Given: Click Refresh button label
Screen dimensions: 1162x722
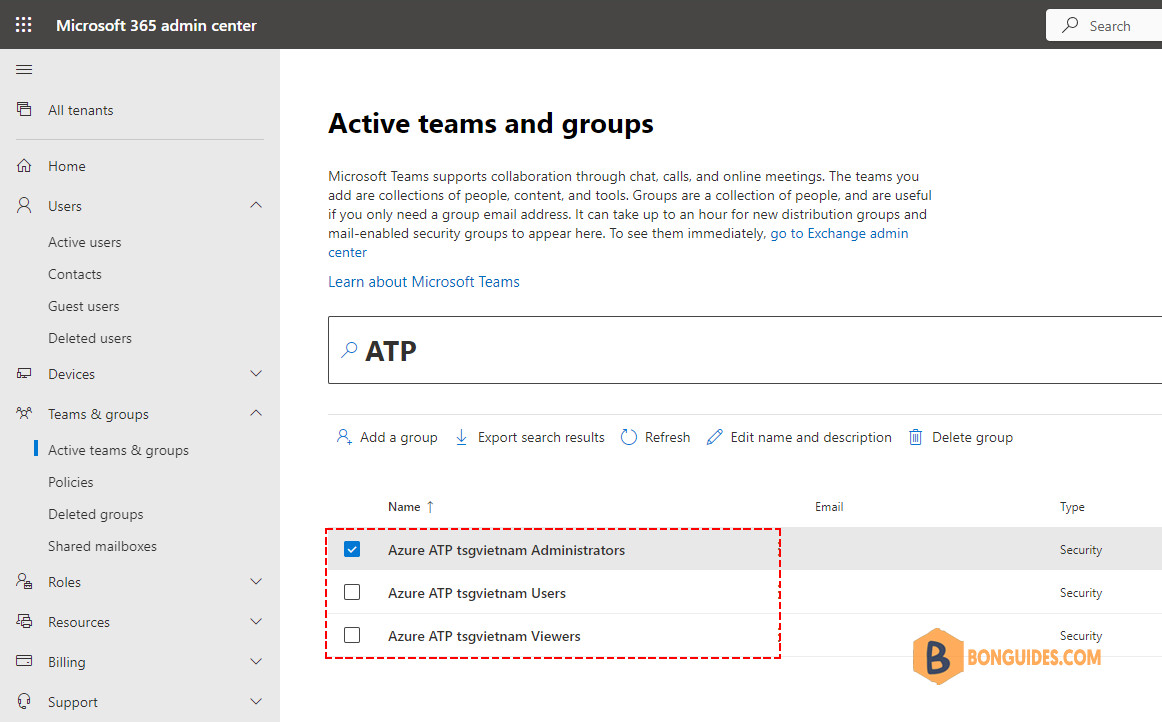Looking at the screenshot, I should pyautogui.click(x=667, y=437).
